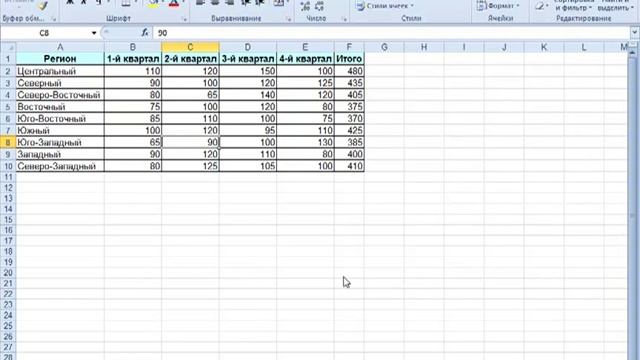The image size is (640, 360).
Task: Click the decrease decimal places icon
Action: click(x=320, y=6)
